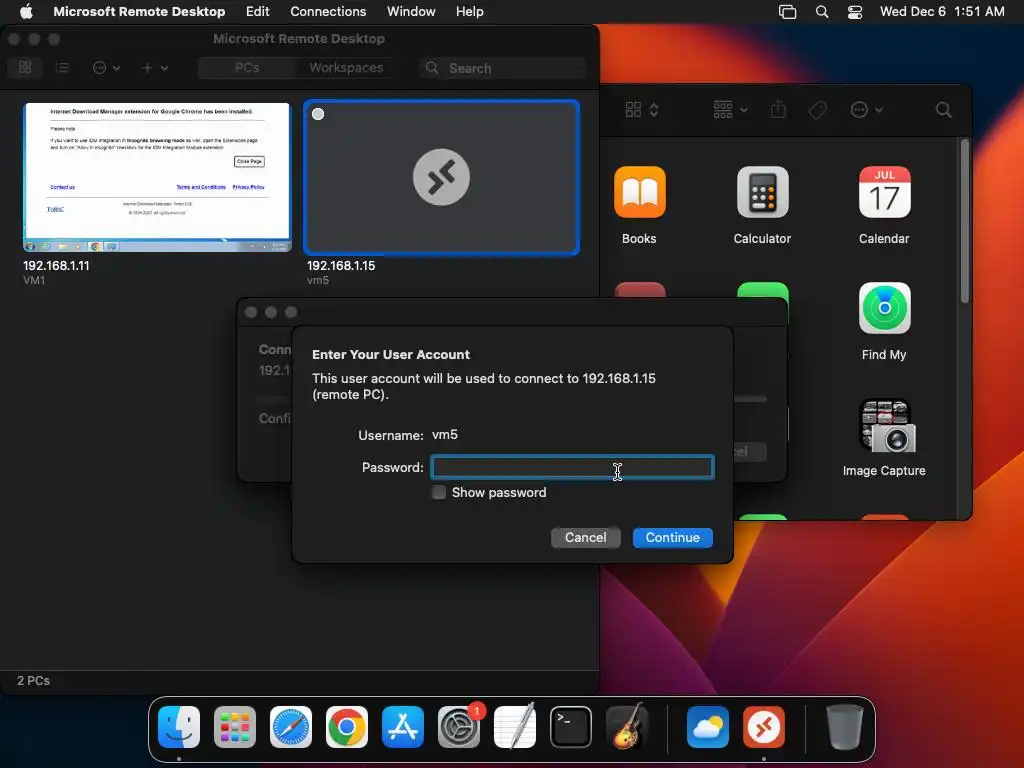Click the Finder share icon

[778, 110]
